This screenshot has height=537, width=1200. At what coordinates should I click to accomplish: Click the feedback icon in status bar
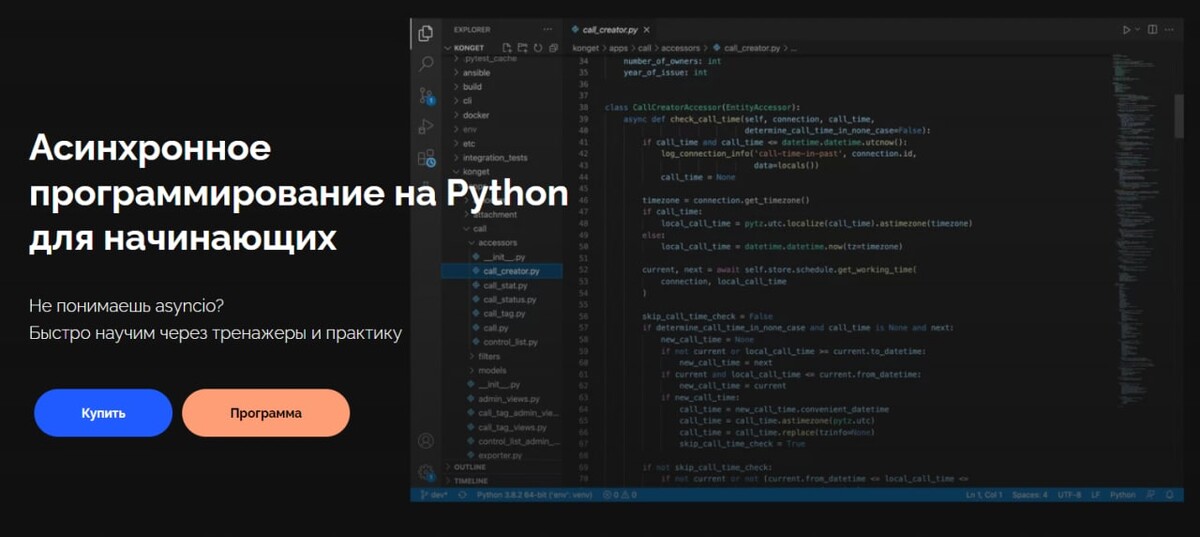(x=1150, y=495)
